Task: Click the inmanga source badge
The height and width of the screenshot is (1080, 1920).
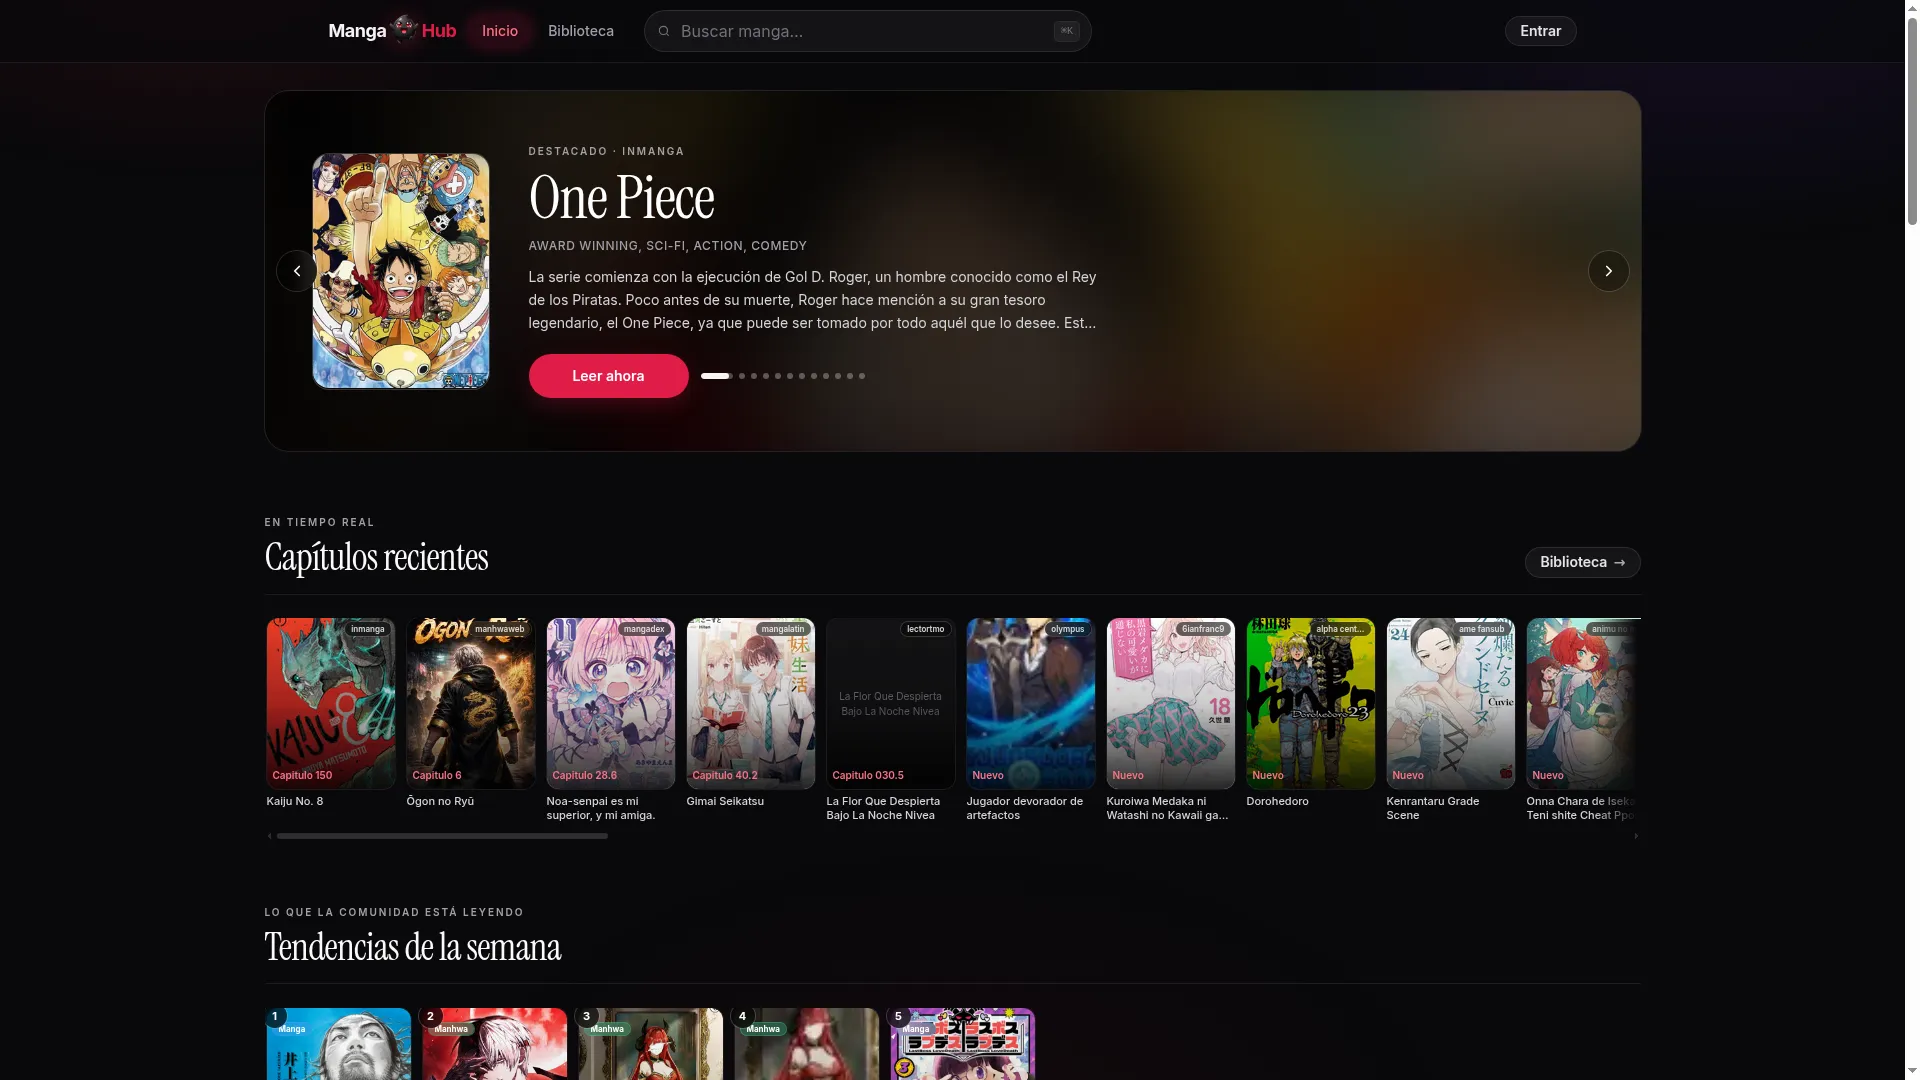Action: pos(368,629)
